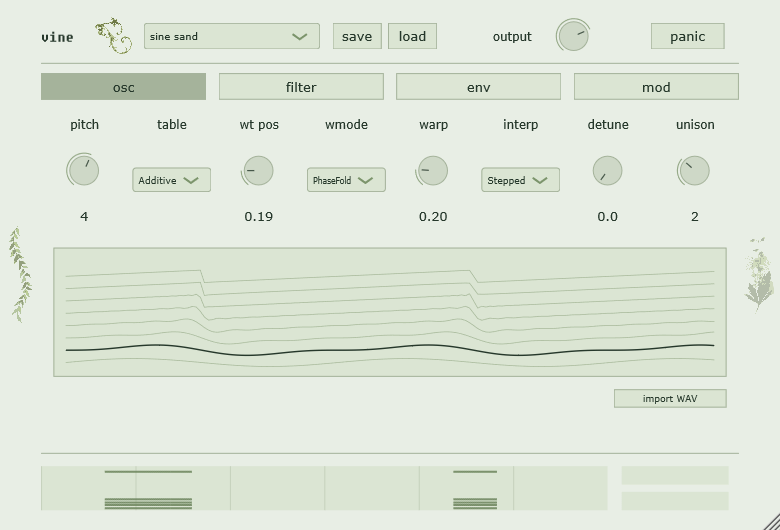Open the mod tab
Image resolution: width=780 pixels, height=530 pixels.
tap(656, 87)
